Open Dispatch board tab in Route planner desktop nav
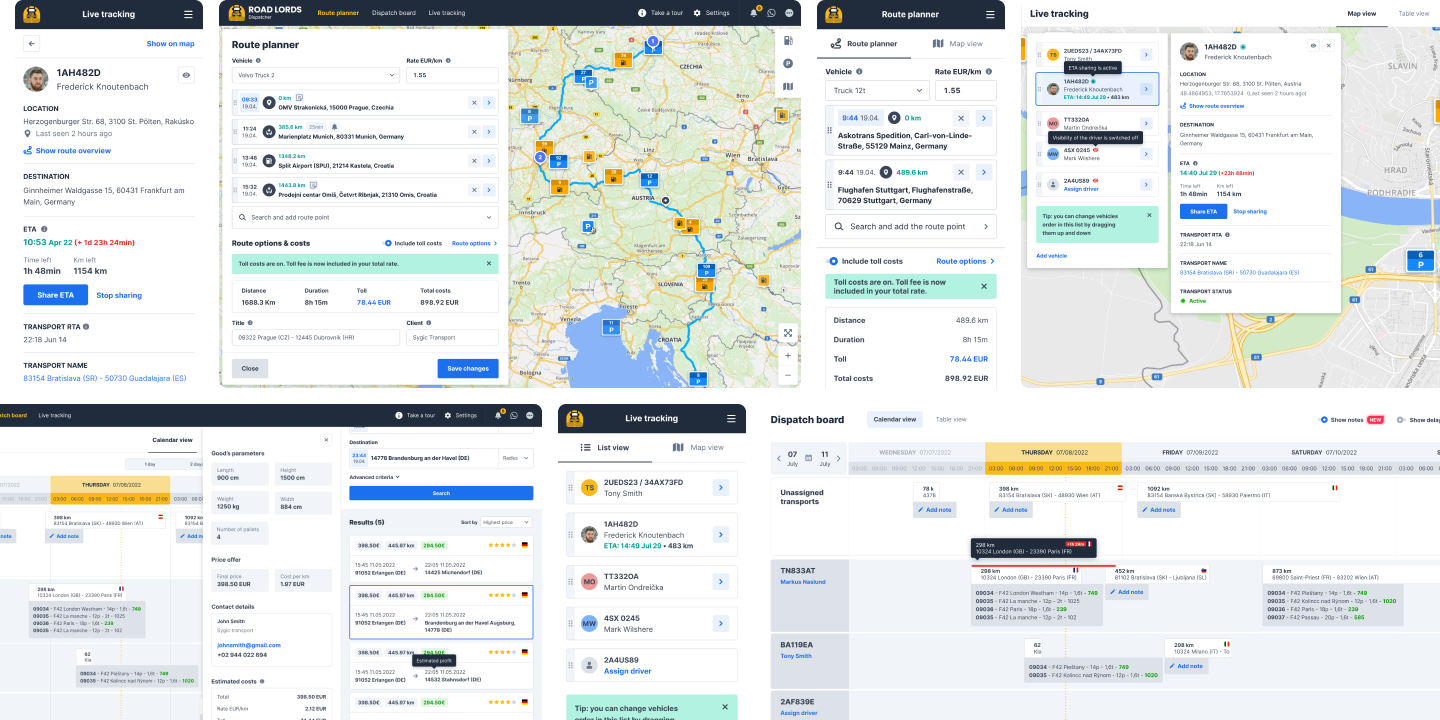 click(393, 13)
